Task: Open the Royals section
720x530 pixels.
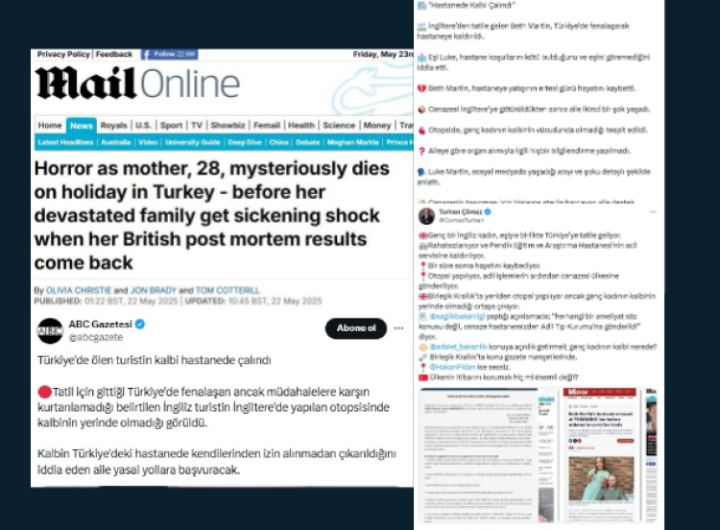Action: click(113, 125)
